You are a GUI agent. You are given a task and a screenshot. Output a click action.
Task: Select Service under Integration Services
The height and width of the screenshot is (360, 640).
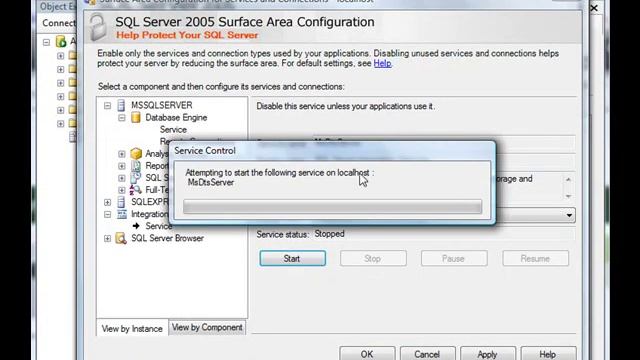click(158, 226)
